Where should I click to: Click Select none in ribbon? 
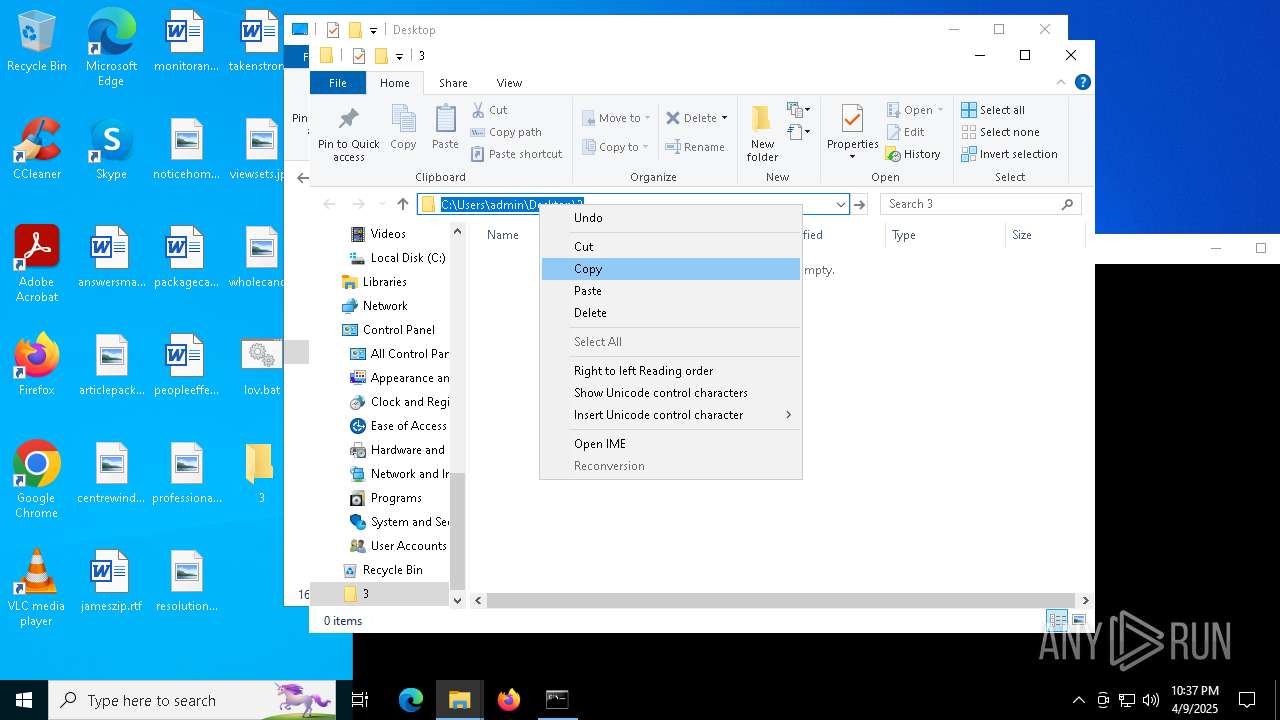pos(1000,132)
